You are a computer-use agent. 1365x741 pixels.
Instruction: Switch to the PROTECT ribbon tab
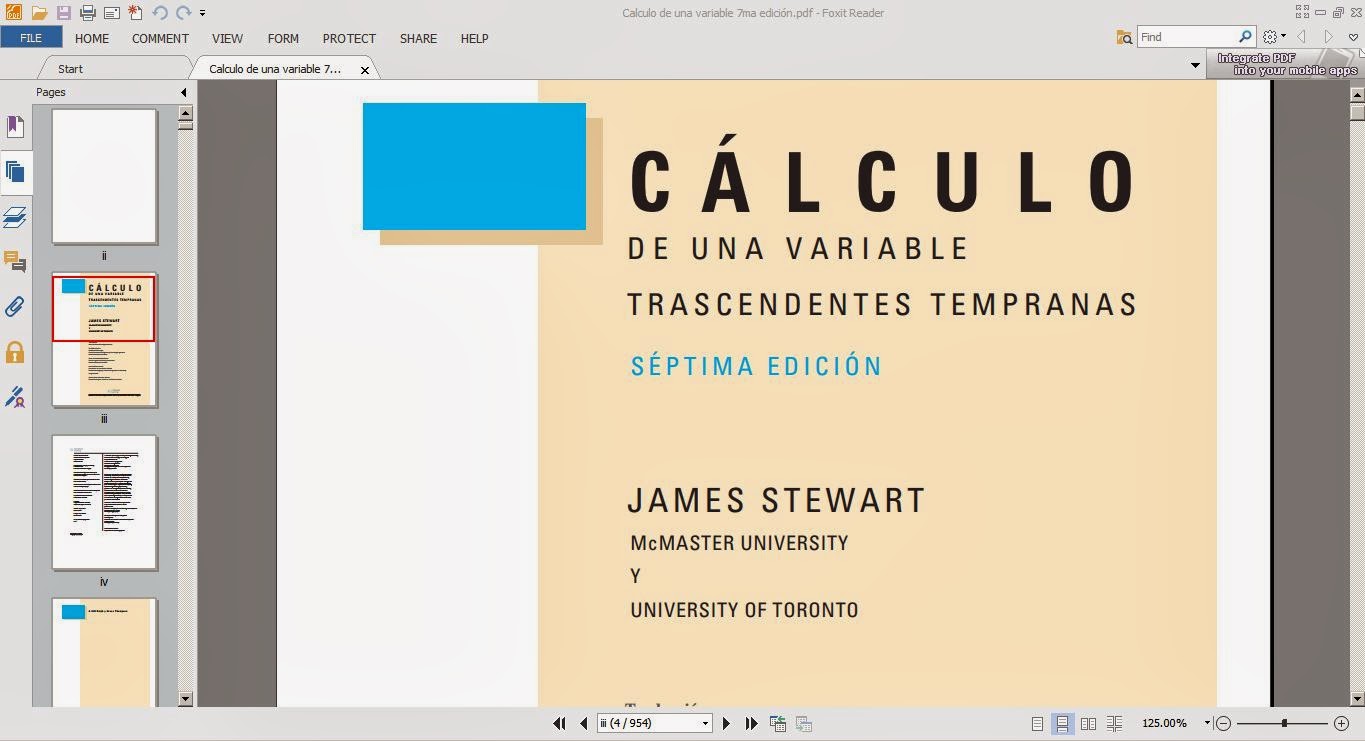[x=349, y=38]
